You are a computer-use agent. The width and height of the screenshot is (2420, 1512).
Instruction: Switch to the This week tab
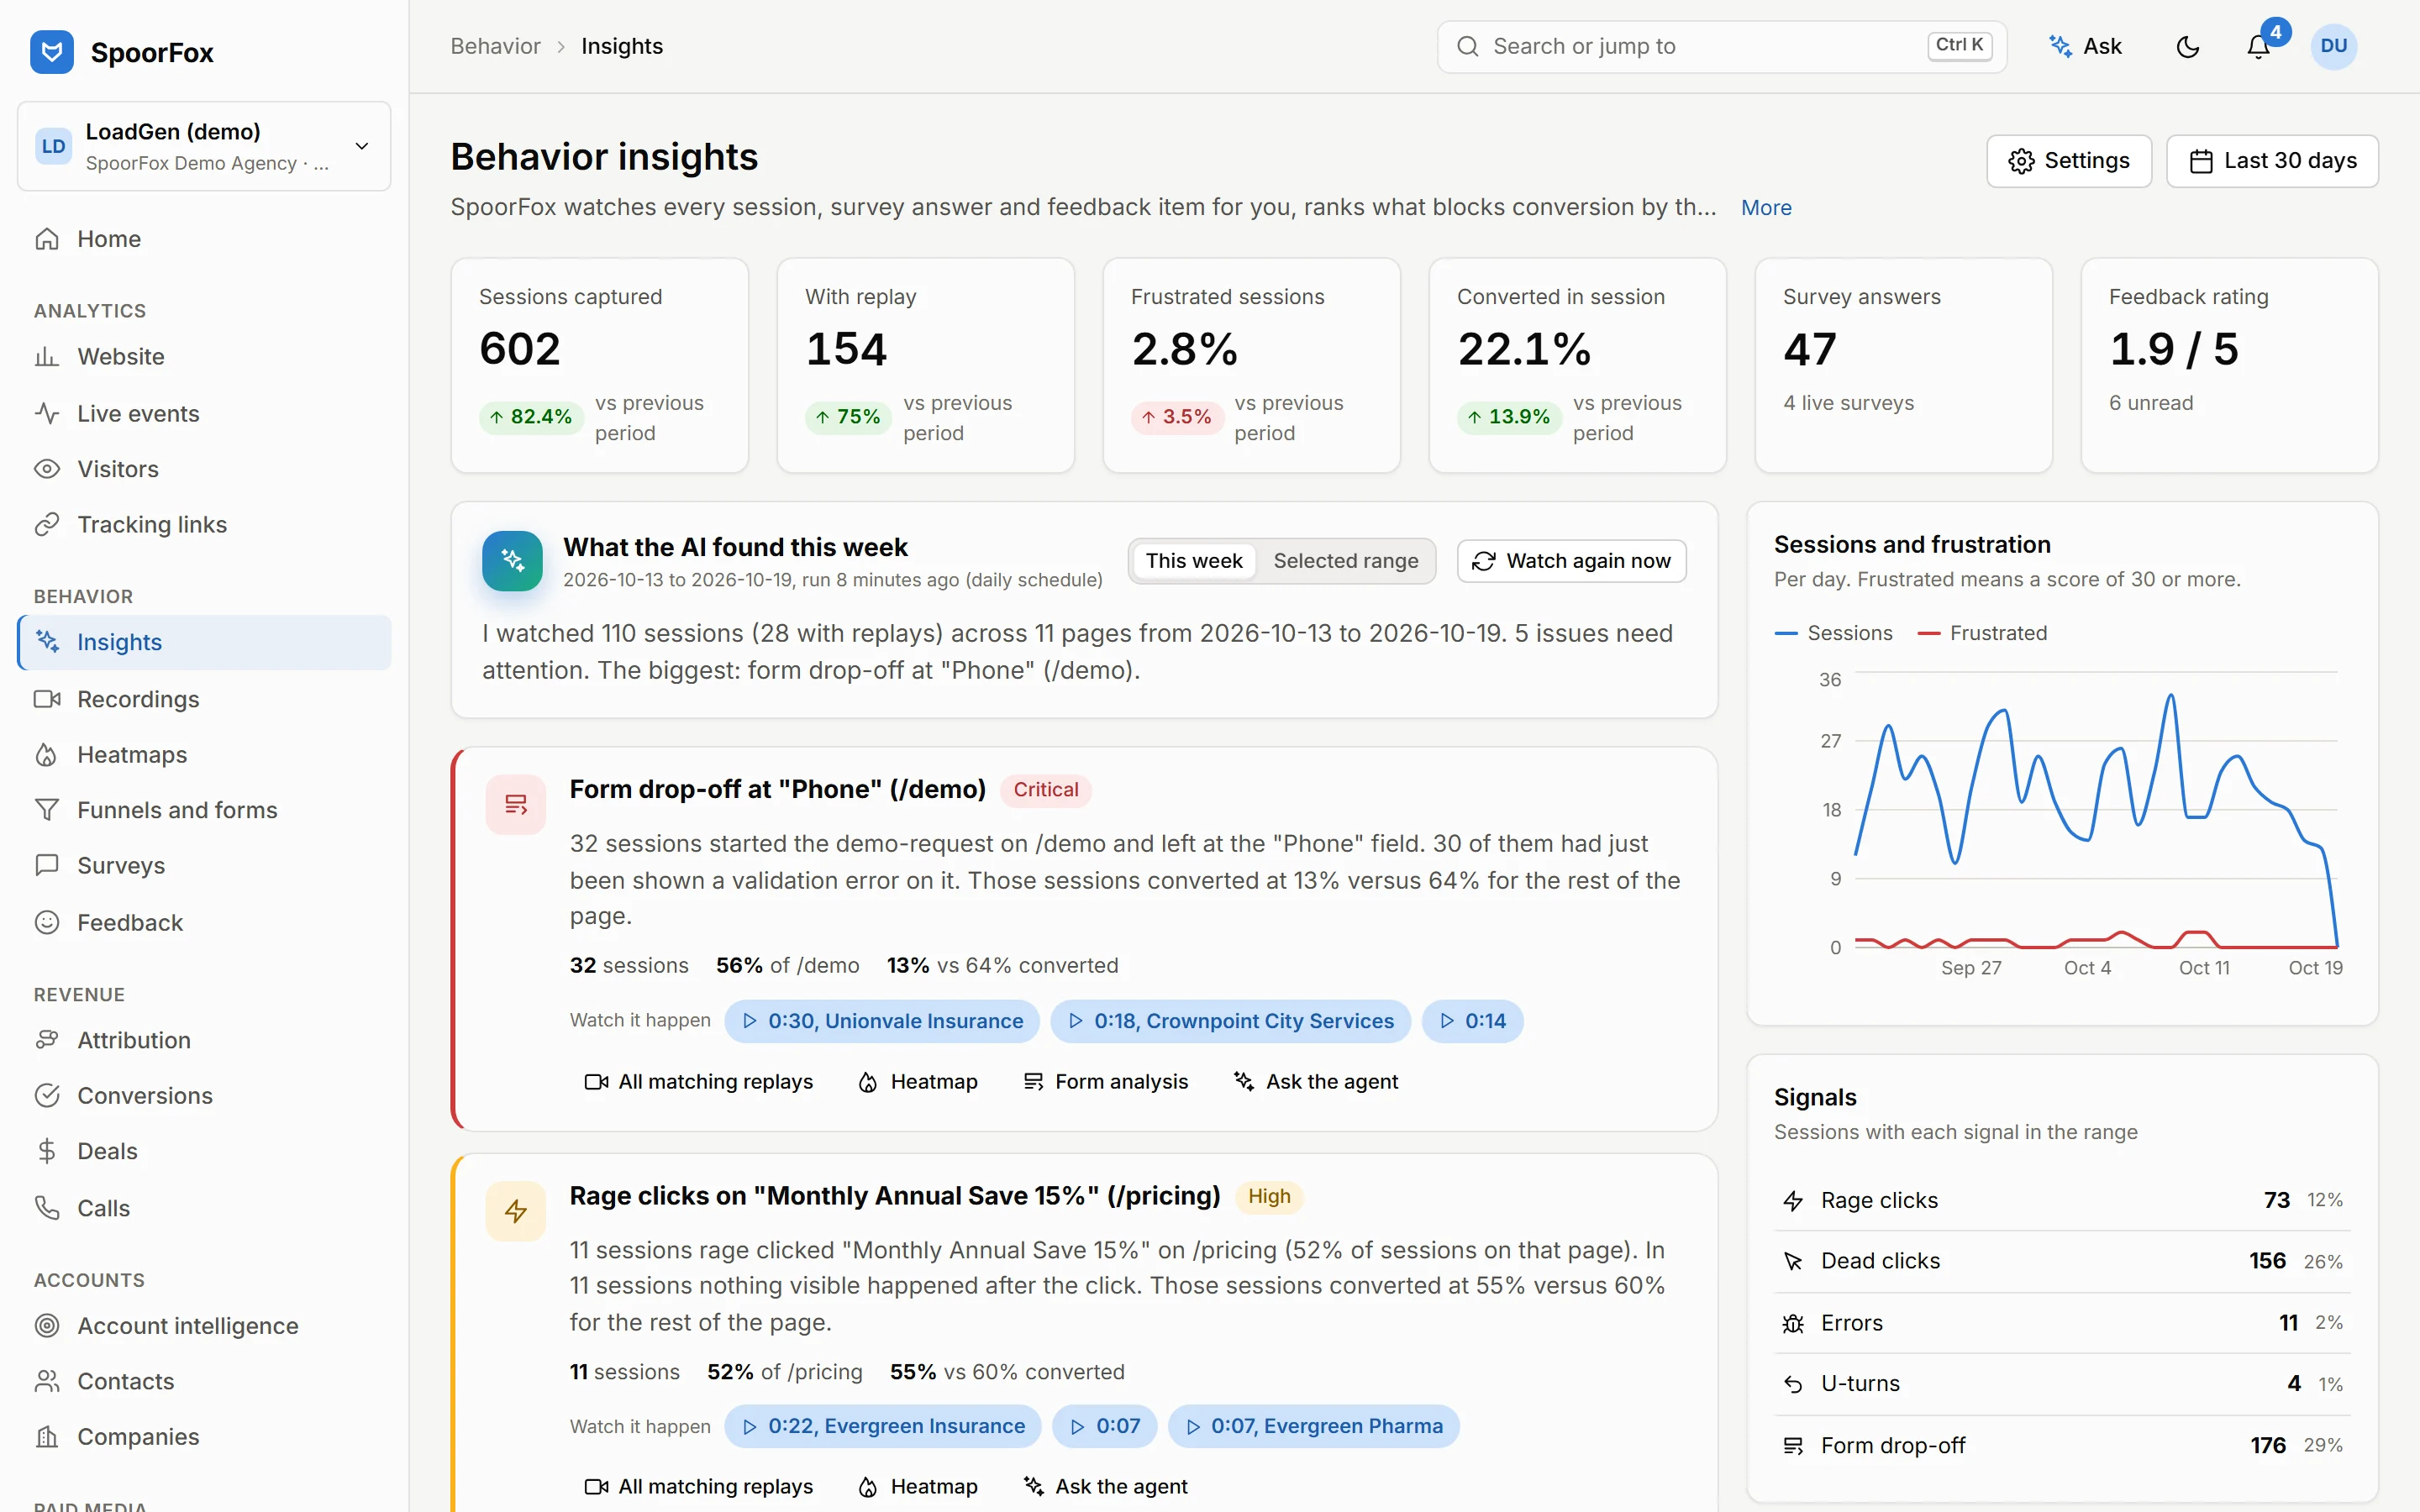[1194, 561]
